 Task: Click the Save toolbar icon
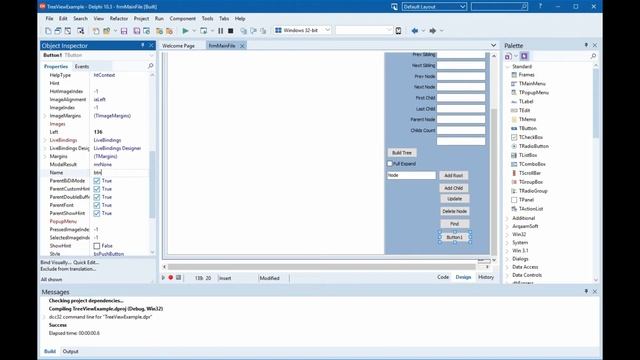coord(124,31)
